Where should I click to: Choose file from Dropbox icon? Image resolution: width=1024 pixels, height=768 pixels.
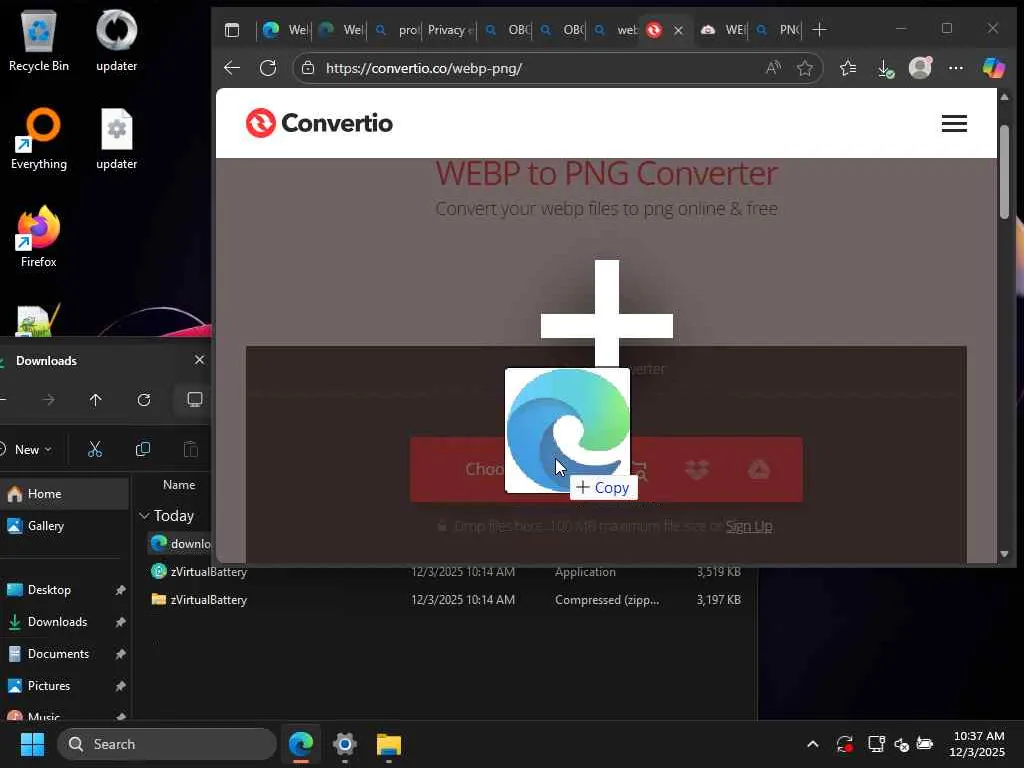tap(697, 470)
